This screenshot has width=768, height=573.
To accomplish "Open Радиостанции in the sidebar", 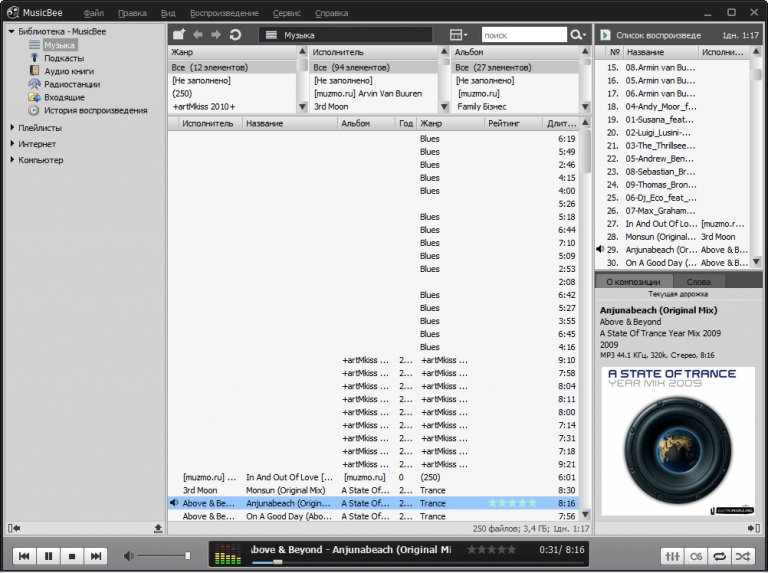I will click(x=72, y=84).
